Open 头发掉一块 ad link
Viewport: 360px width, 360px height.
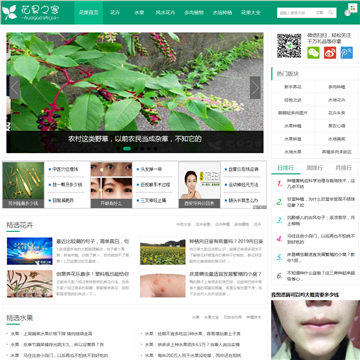(151, 169)
